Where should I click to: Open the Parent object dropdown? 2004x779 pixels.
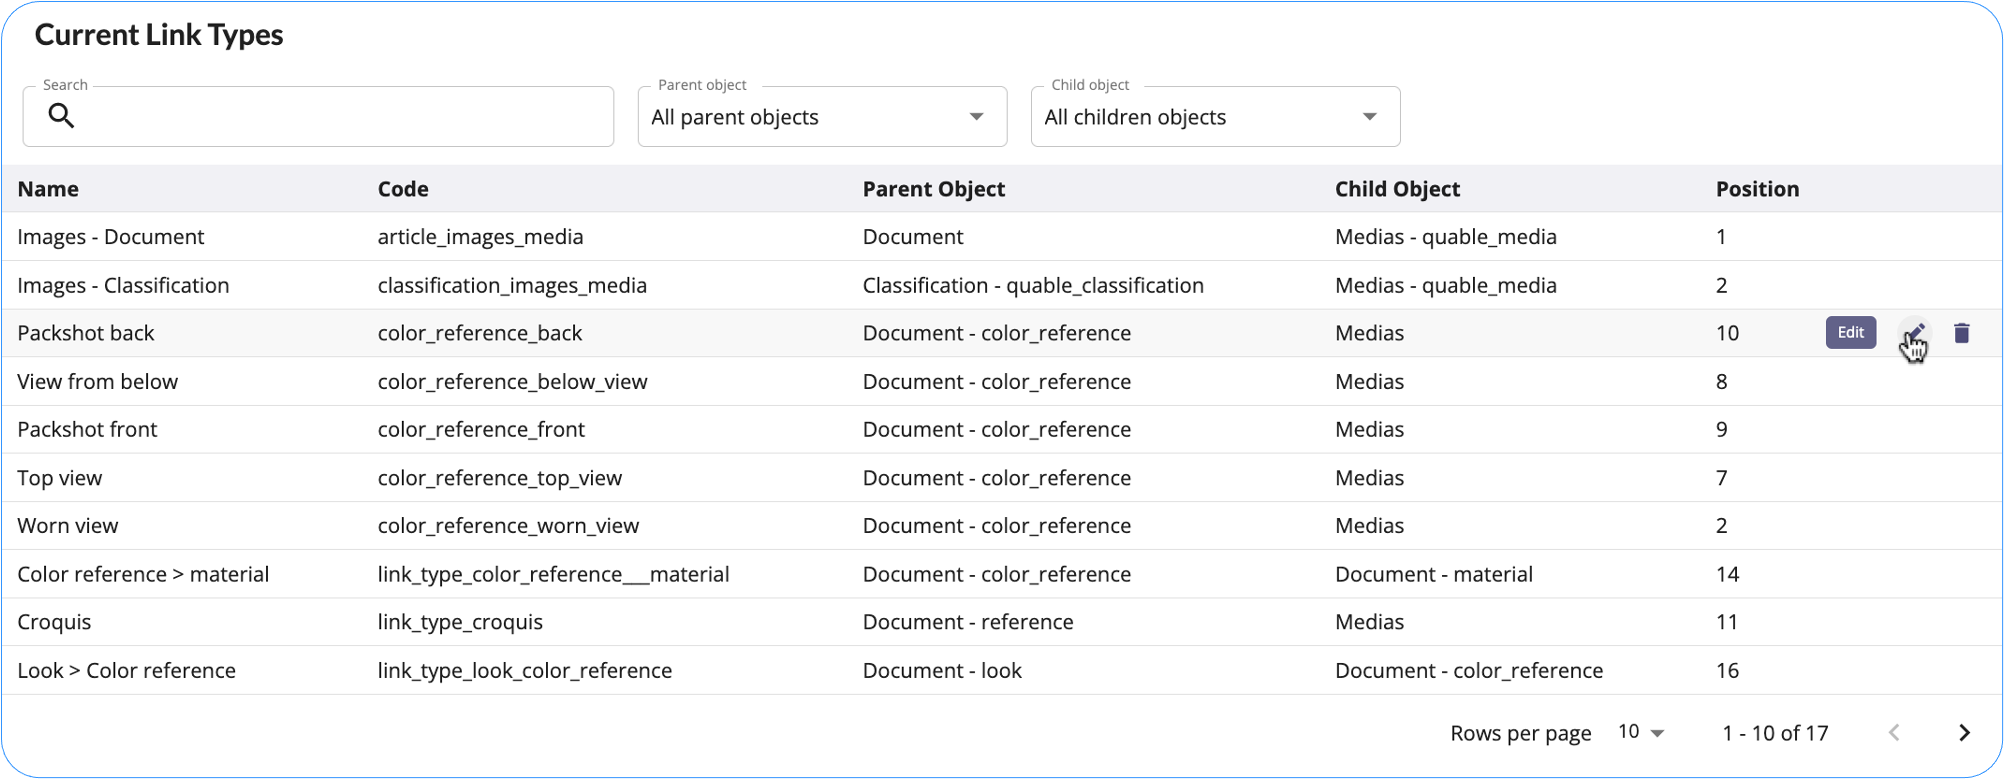(821, 117)
